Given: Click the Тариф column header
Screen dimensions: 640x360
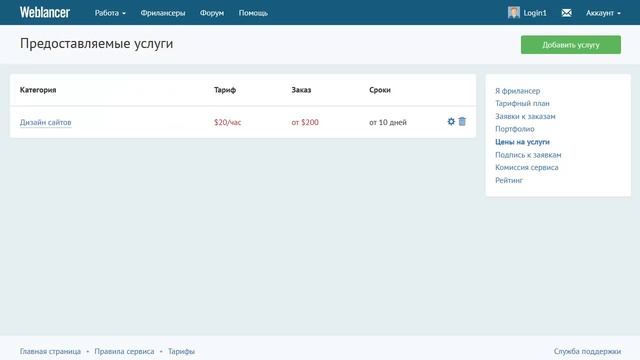Looking at the screenshot, I should tap(225, 90).
